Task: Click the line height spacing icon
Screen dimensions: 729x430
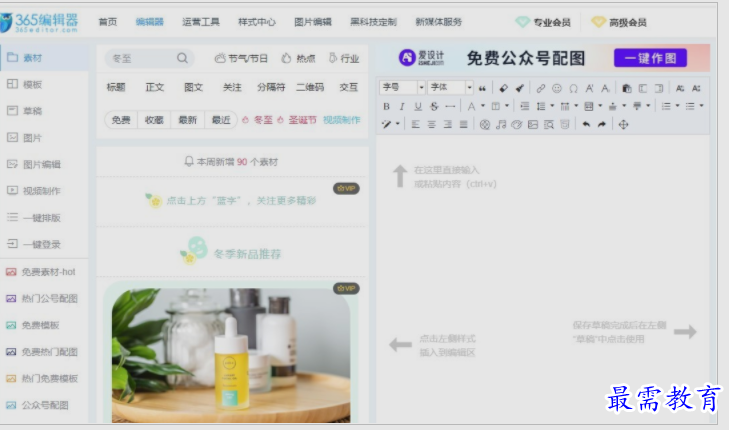Action: (x=541, y=106)
